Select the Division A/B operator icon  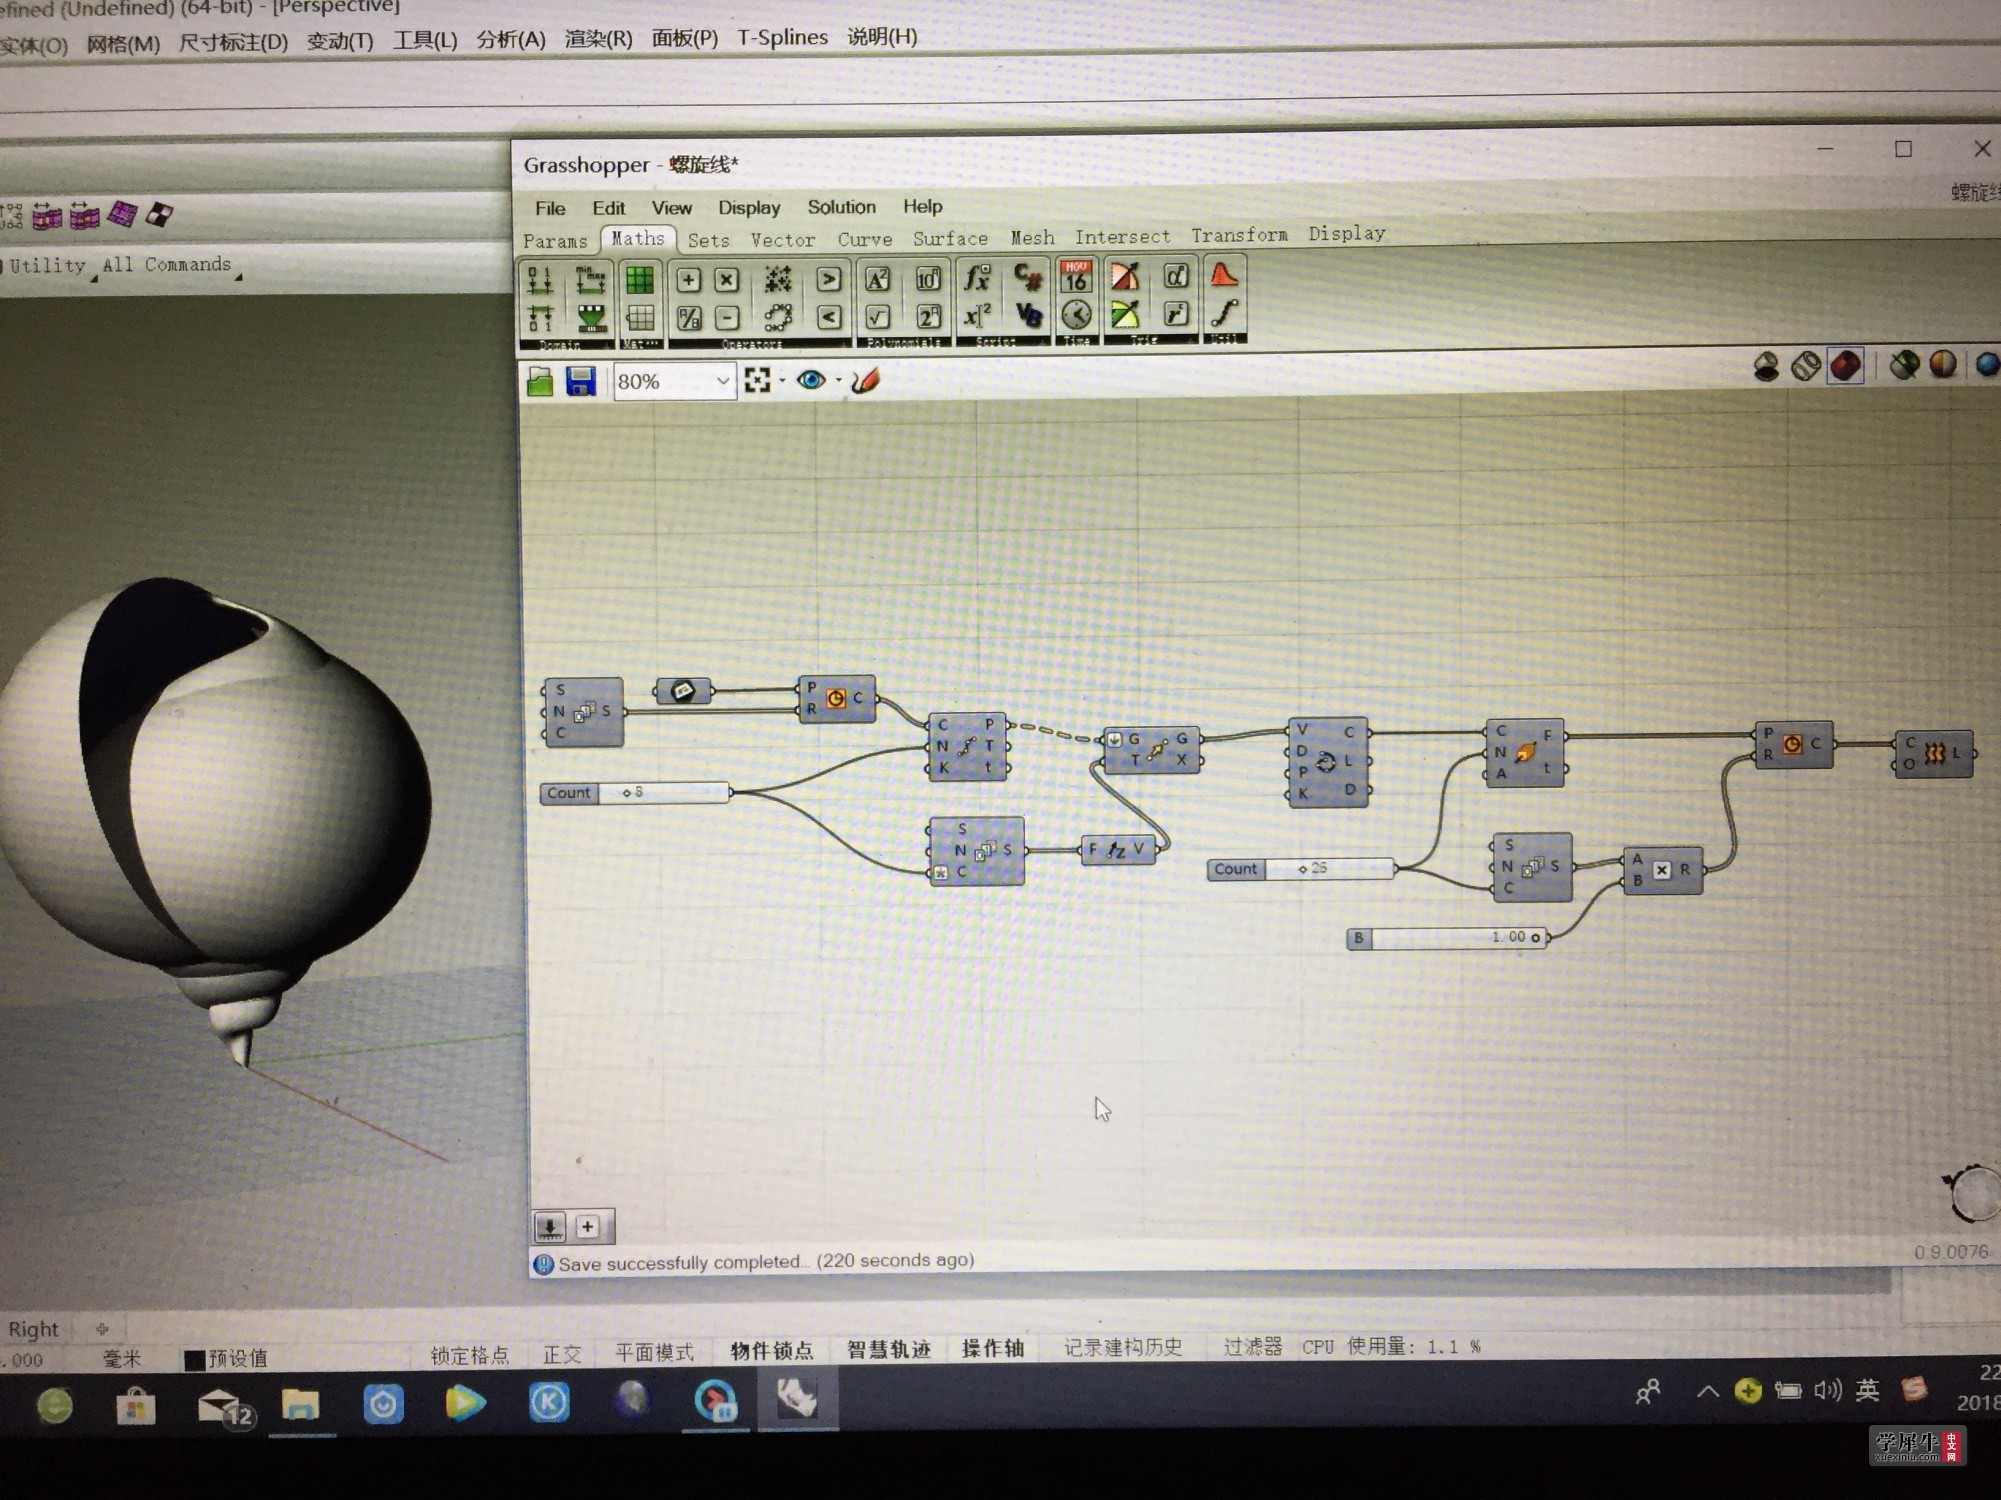coord(689,318)
